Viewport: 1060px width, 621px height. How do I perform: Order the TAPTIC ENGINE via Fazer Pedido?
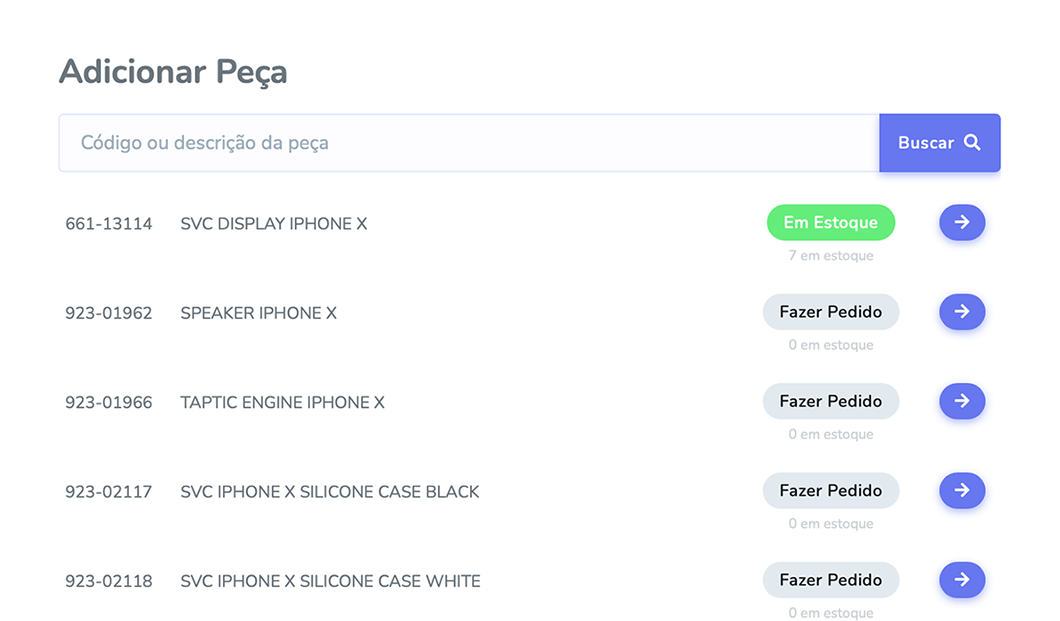pos(830,402)
